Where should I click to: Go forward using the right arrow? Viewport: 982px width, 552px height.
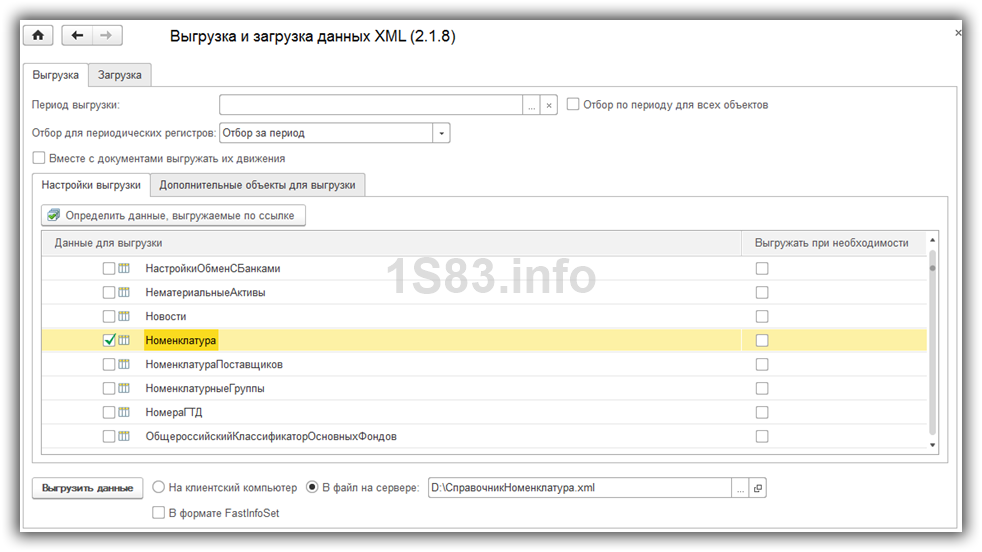(x=106, y=36)
